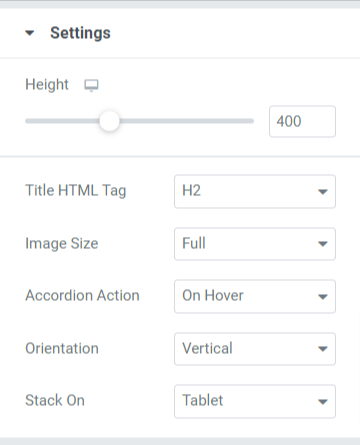Collapse the Settings section arrow
Screen dimensions: 360x445
[x=30, y=33]
